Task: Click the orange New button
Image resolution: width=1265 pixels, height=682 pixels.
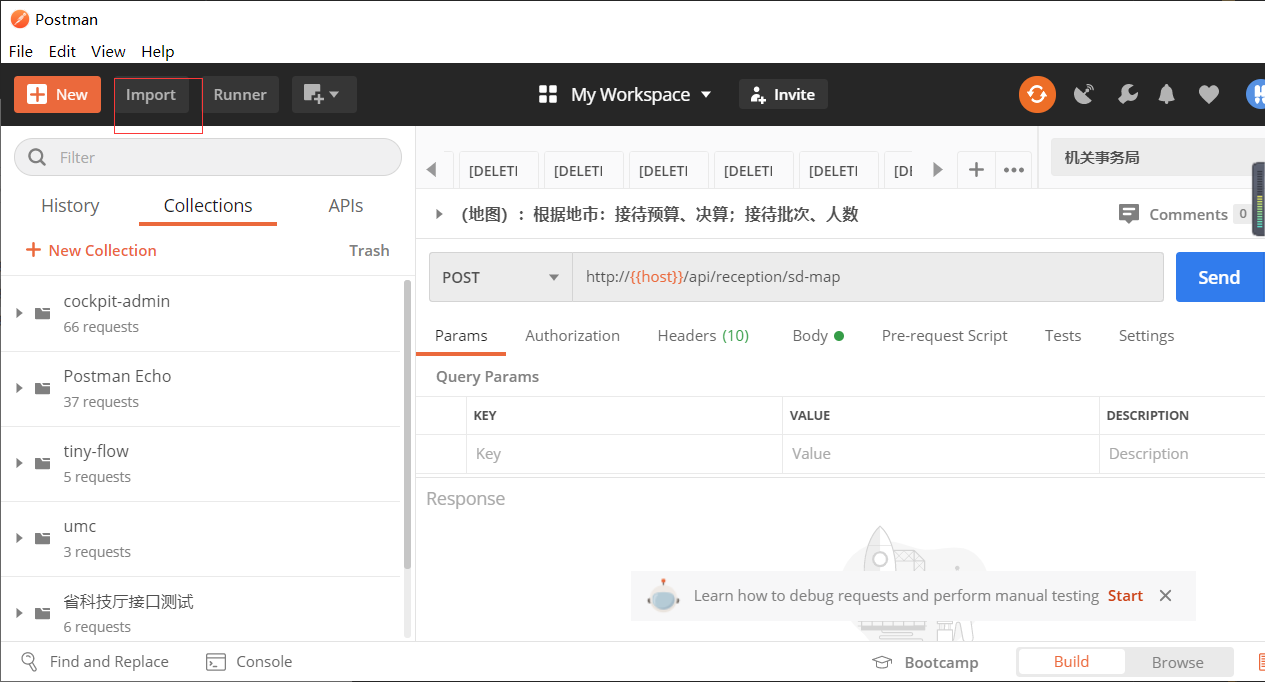Action: point(57,95)
